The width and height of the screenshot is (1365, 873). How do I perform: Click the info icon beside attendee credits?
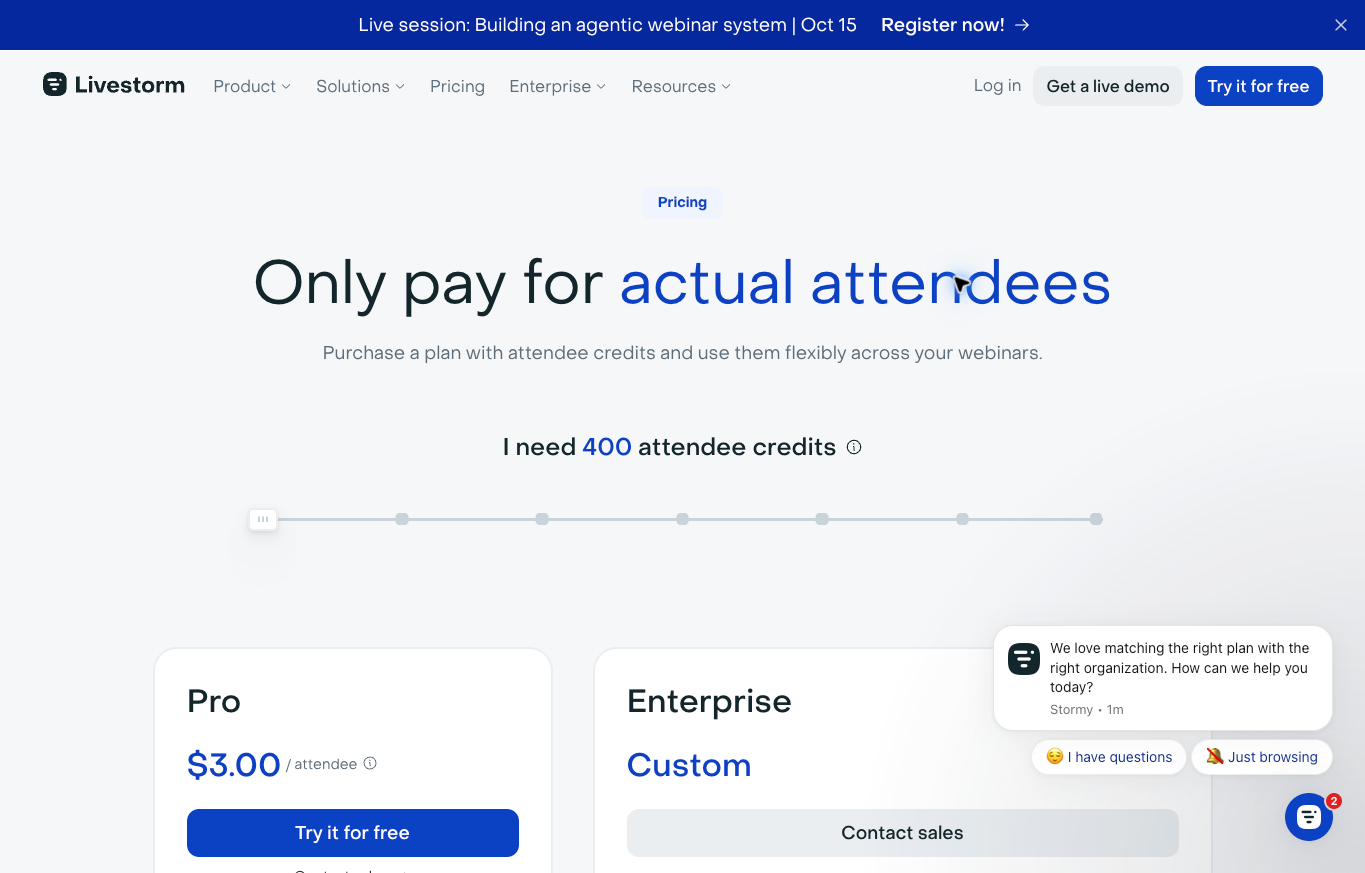854,447
